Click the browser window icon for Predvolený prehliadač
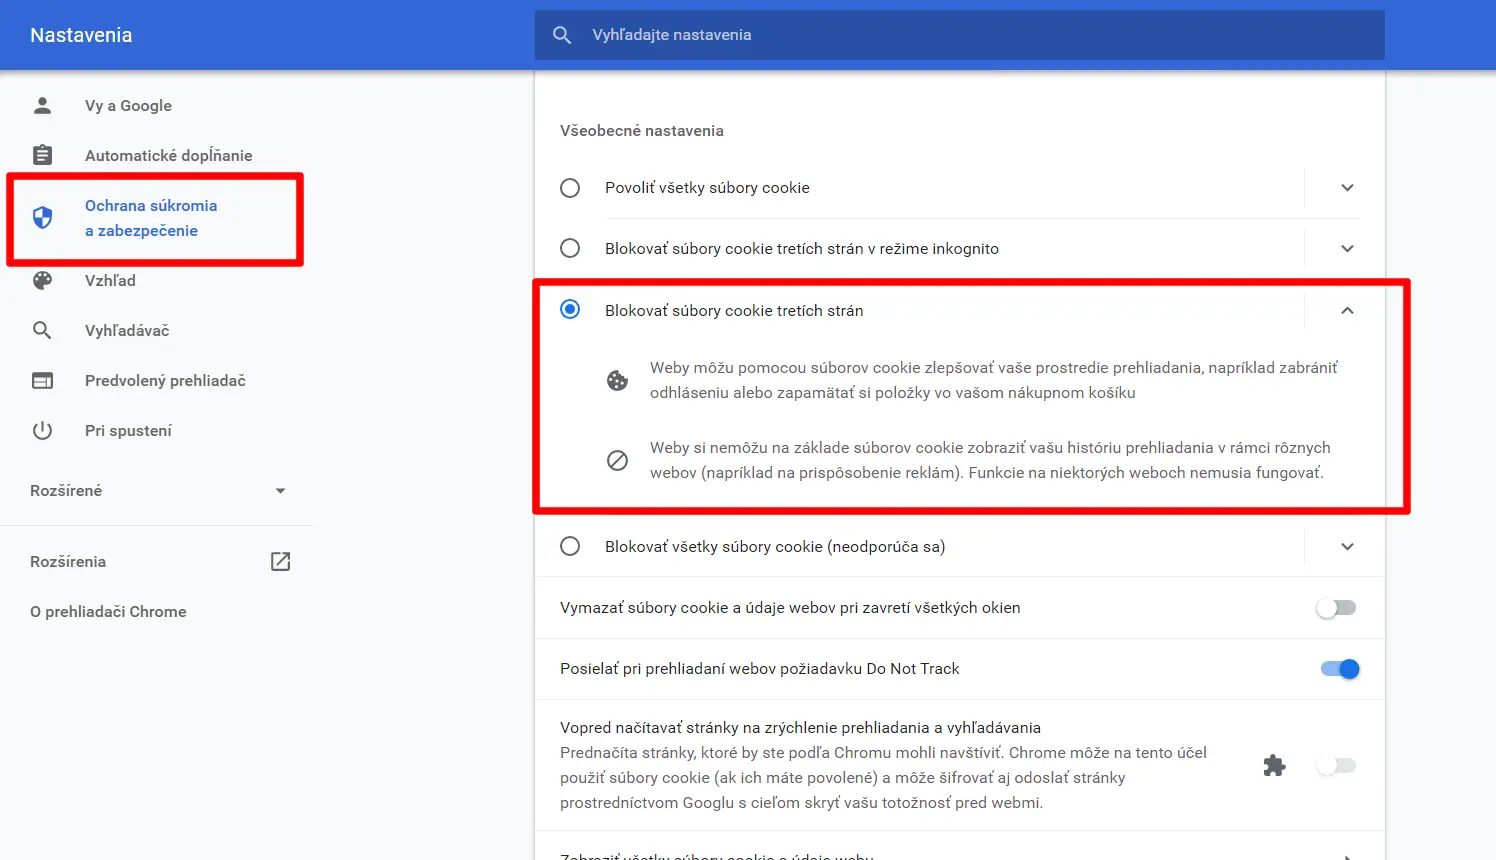1496x860 pixels. coord(42,380)
